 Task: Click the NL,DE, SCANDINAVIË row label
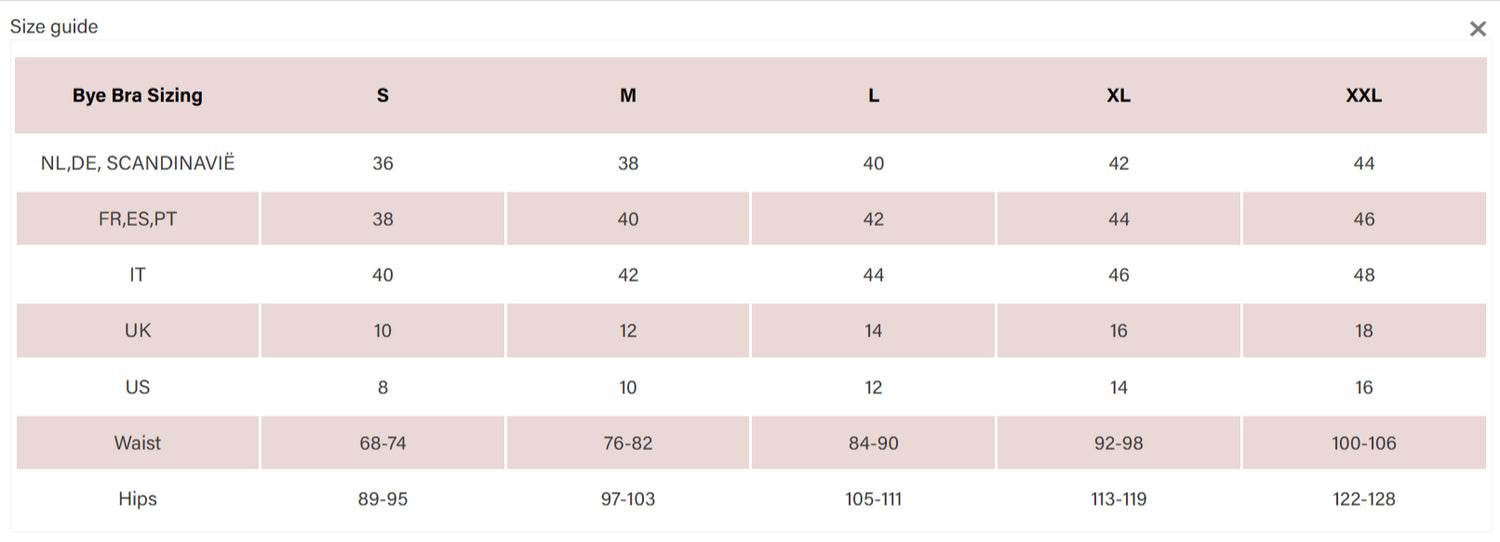click(x=137, y=163)
